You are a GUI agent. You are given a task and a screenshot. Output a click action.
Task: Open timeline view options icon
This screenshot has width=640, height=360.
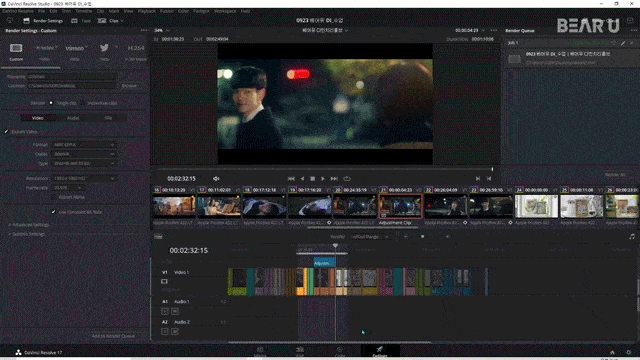(x=158, y=237)
